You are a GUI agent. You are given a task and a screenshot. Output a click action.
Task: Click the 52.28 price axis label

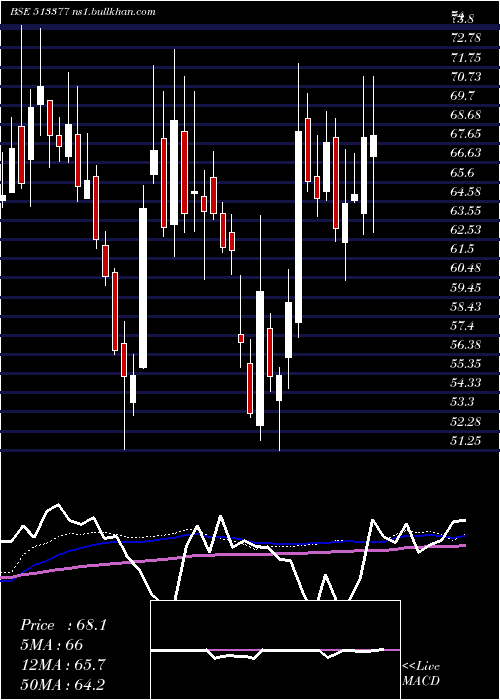pos(466,421)
